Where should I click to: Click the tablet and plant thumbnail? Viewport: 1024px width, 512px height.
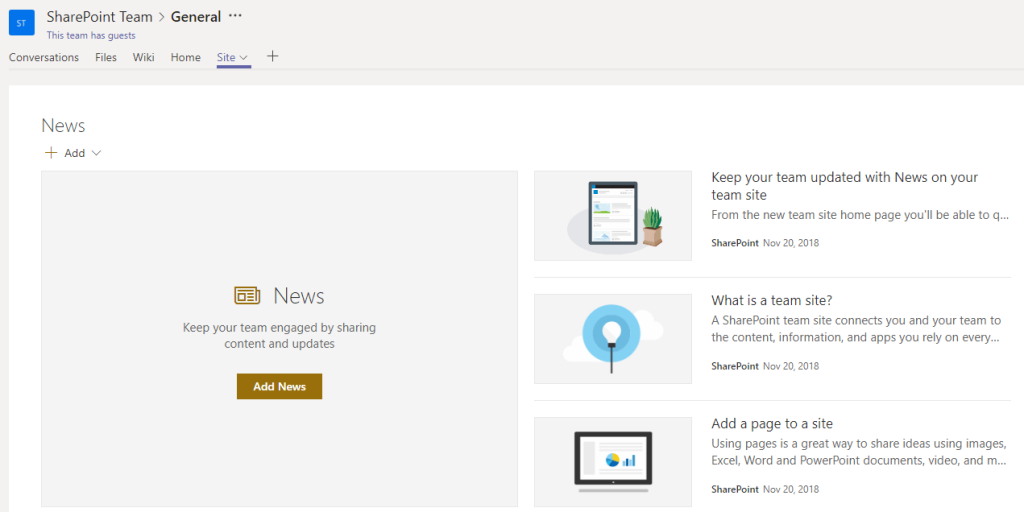(613, 216)
